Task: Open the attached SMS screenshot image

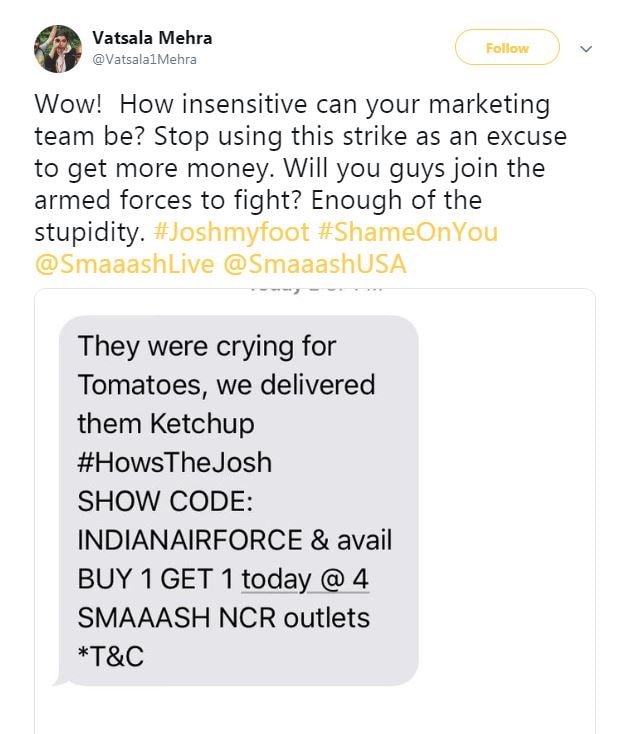Action: (315, 511)
